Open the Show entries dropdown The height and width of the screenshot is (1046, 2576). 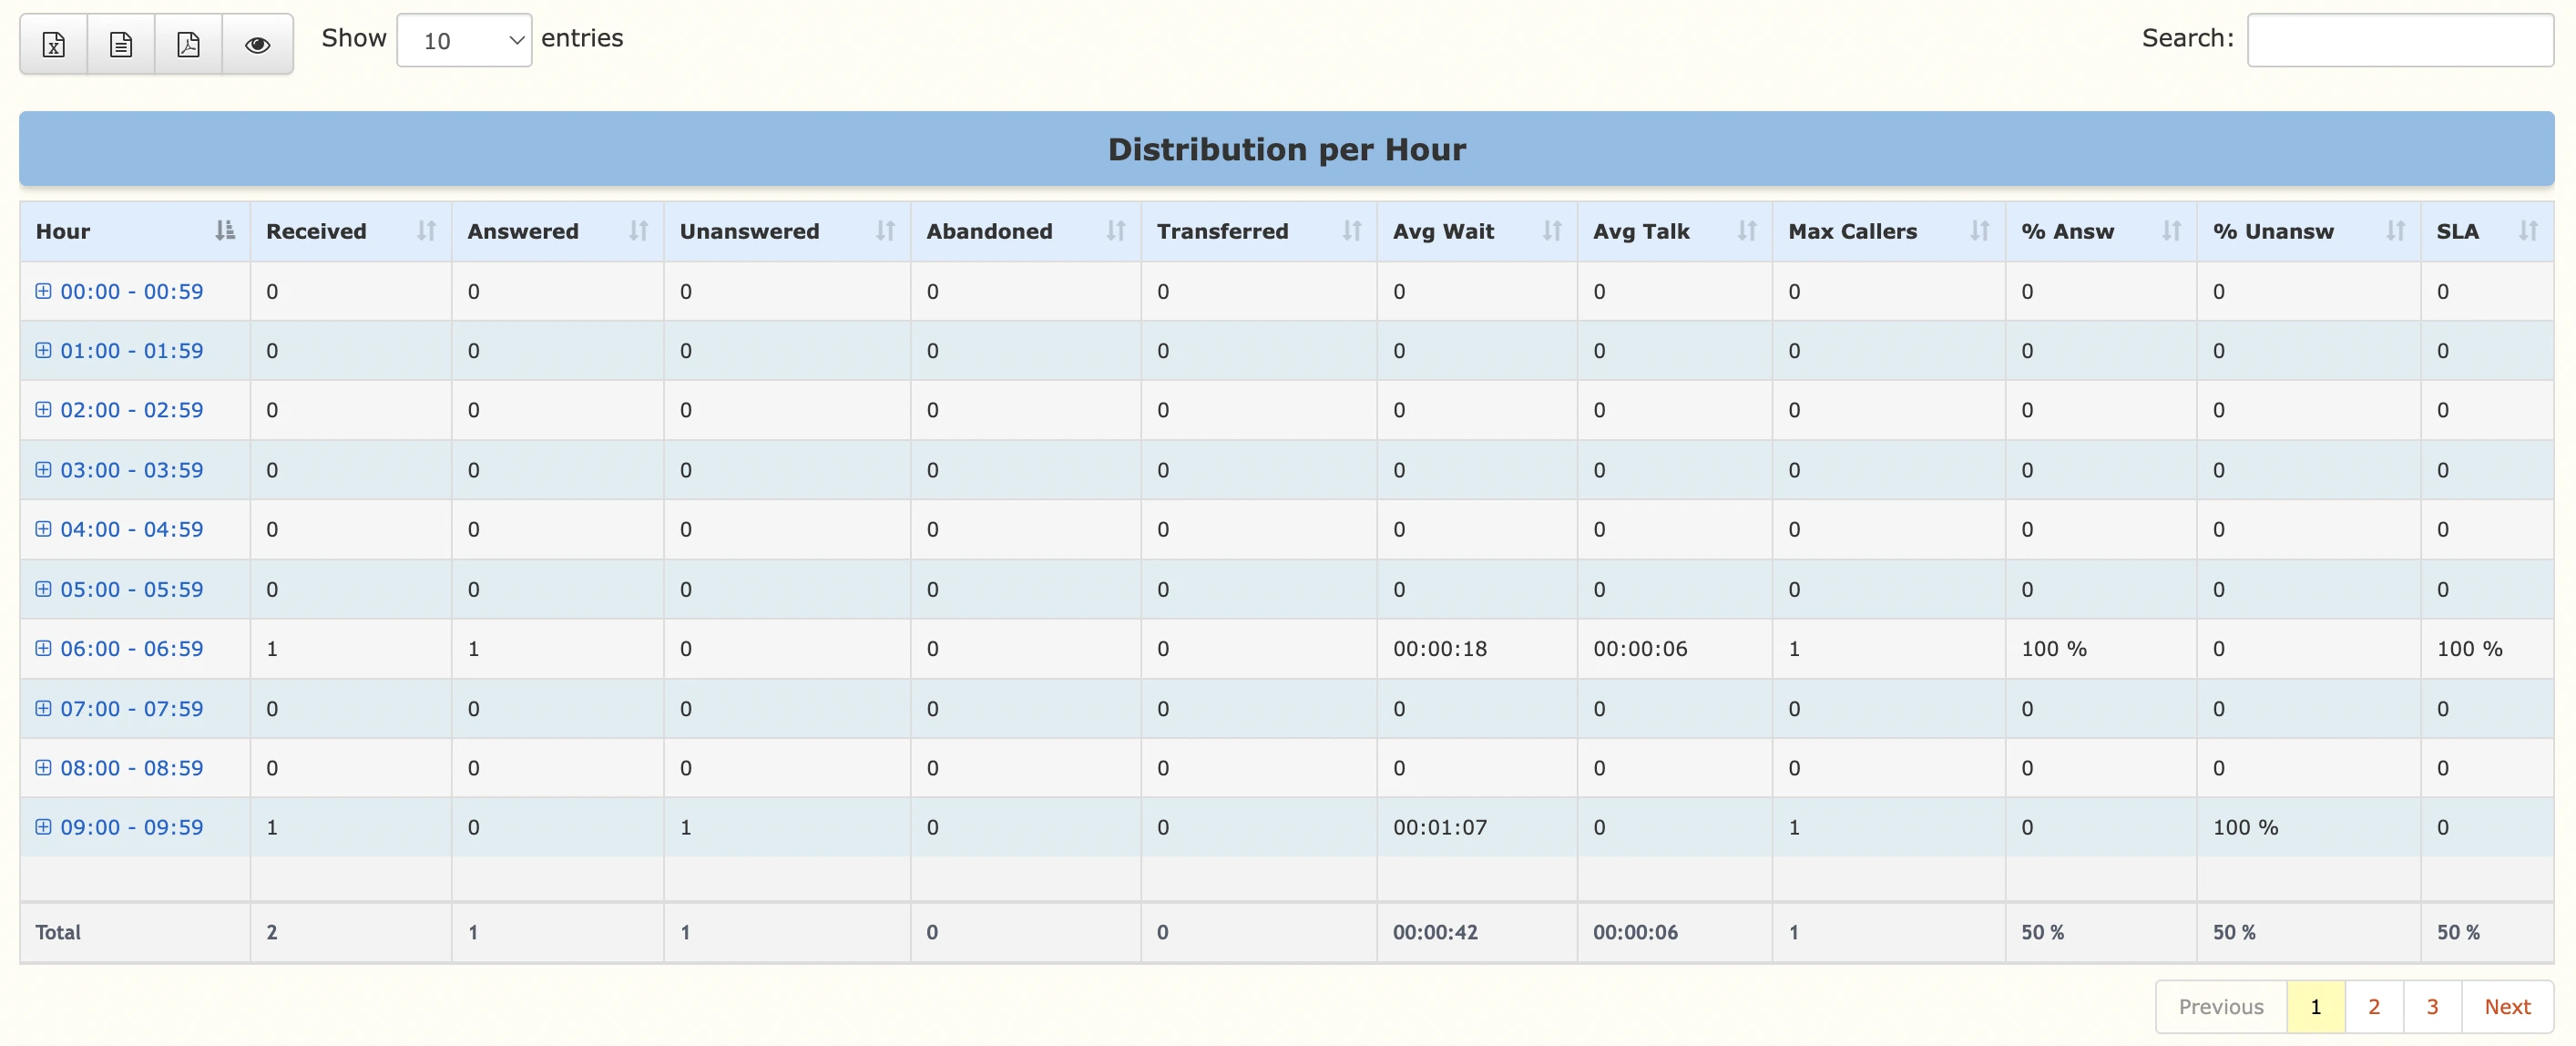[464, 40]
